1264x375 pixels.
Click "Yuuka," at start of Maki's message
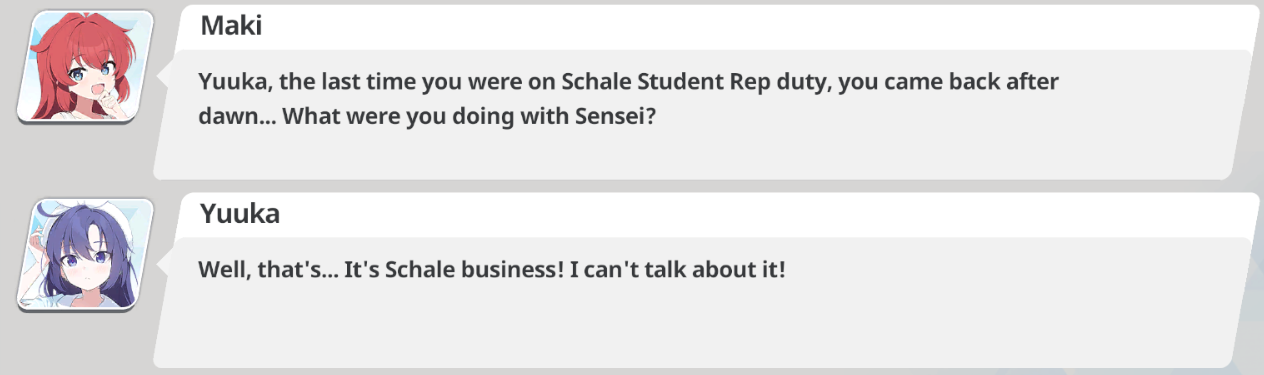pyautogui.click(x=232, y=82)
